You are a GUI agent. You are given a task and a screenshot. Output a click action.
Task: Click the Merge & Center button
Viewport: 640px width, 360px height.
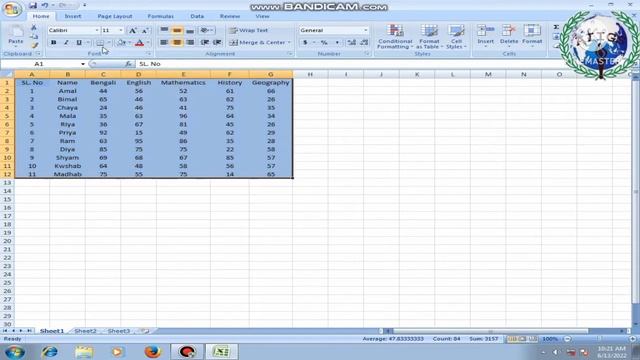[x=258, y=42]
